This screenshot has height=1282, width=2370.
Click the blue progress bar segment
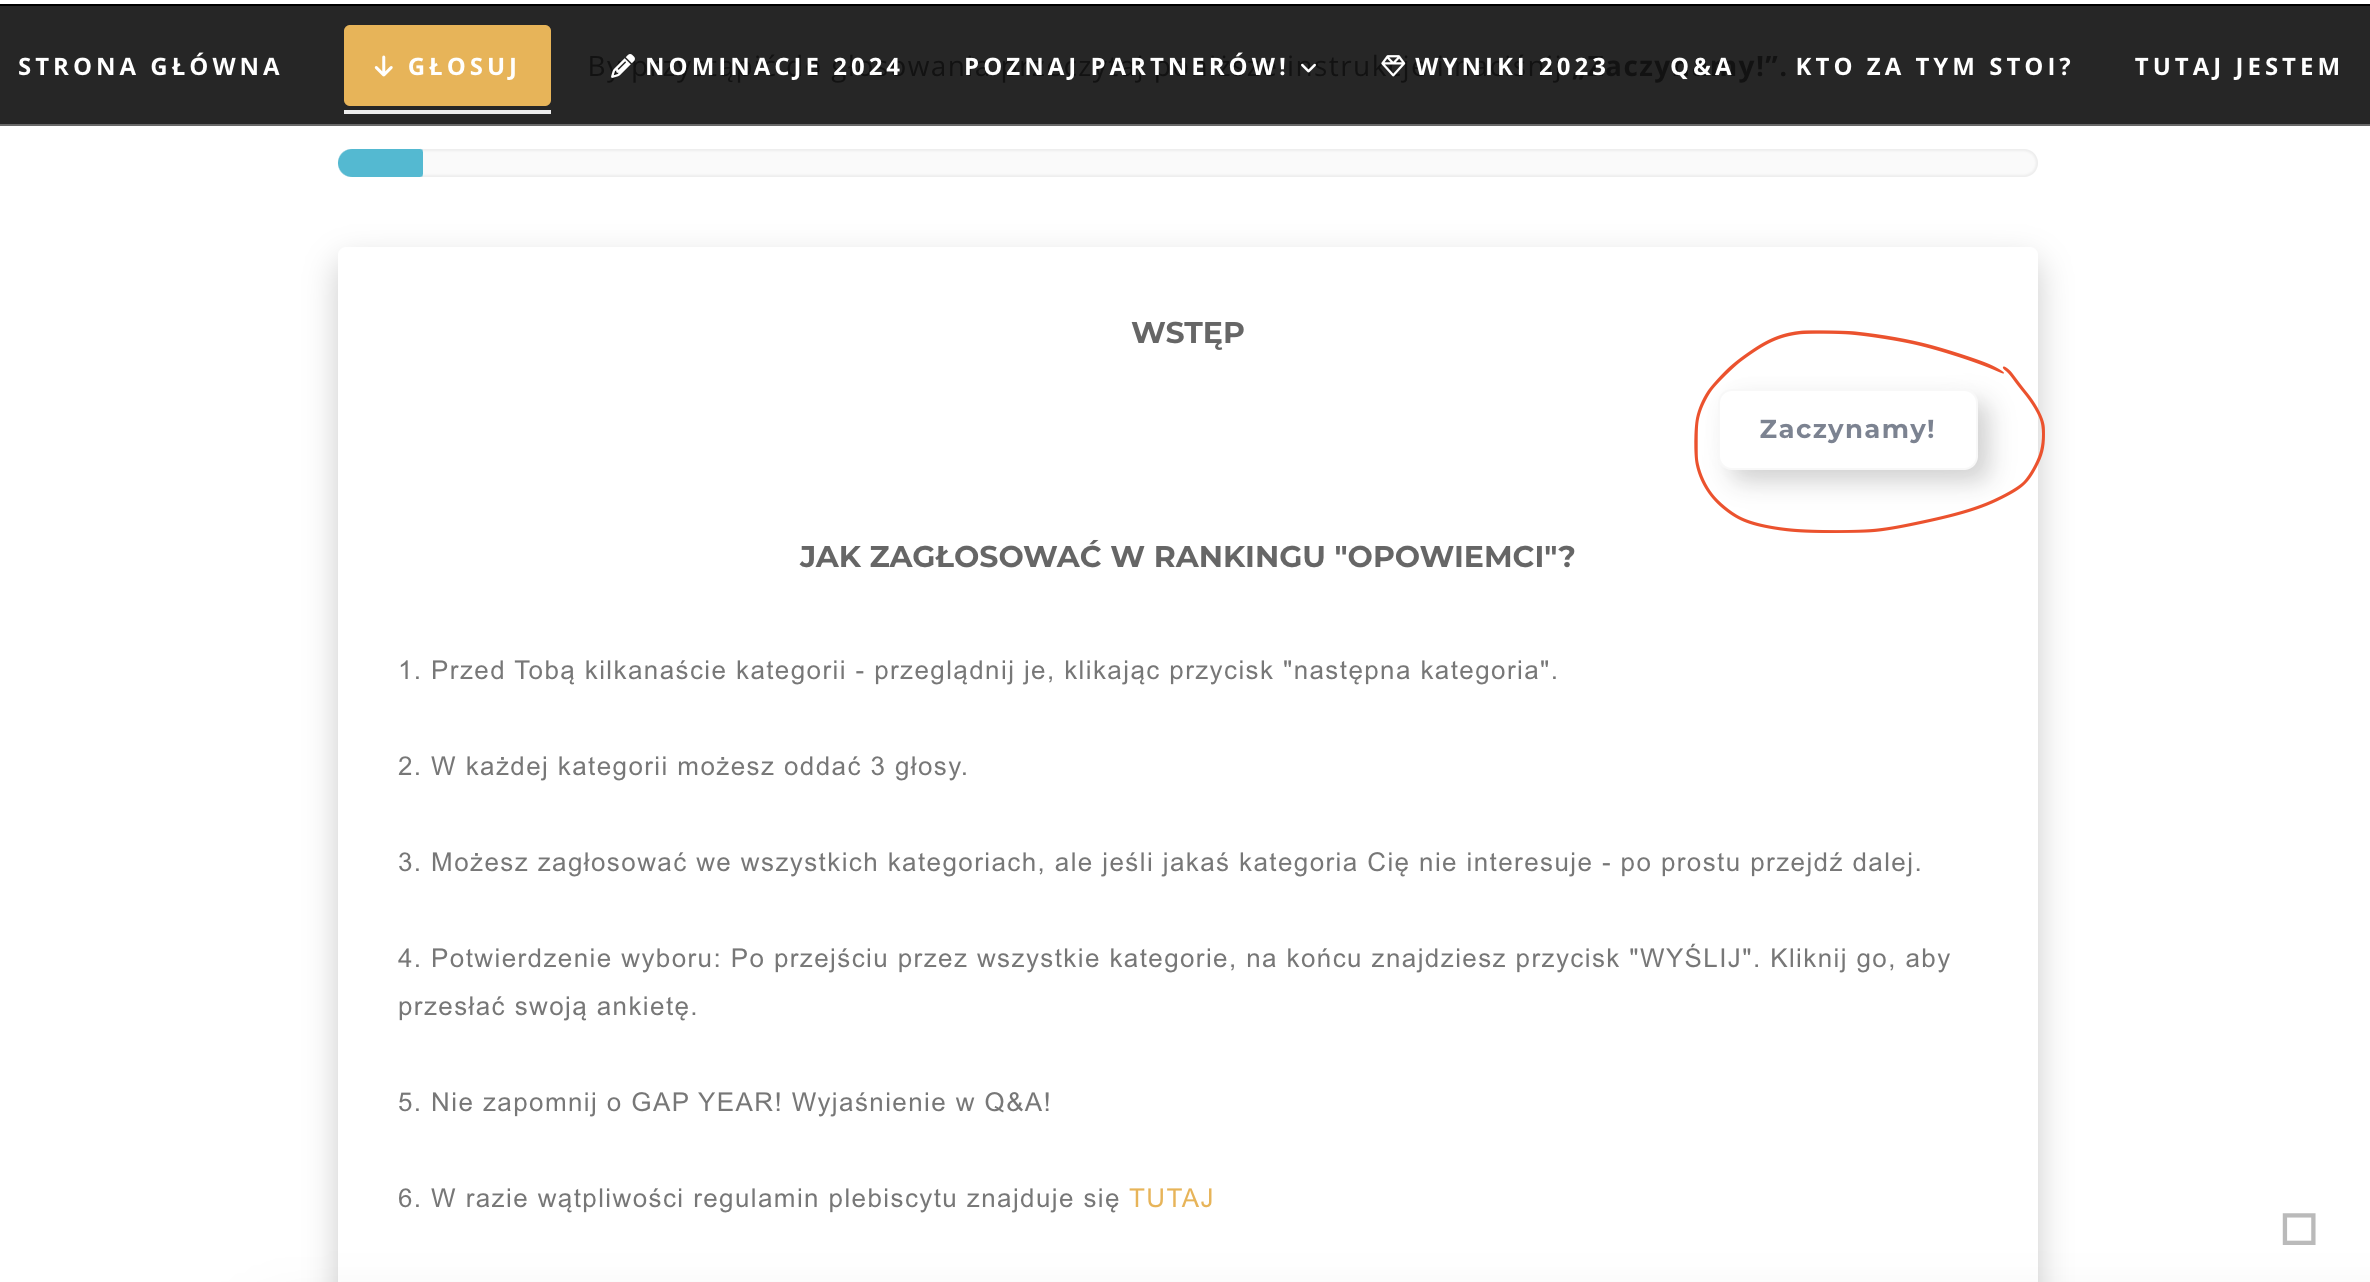tap(380, 162)
